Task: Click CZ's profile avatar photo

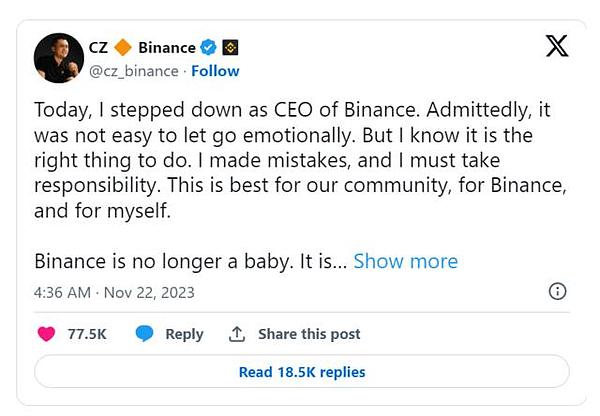Action: 59,59
